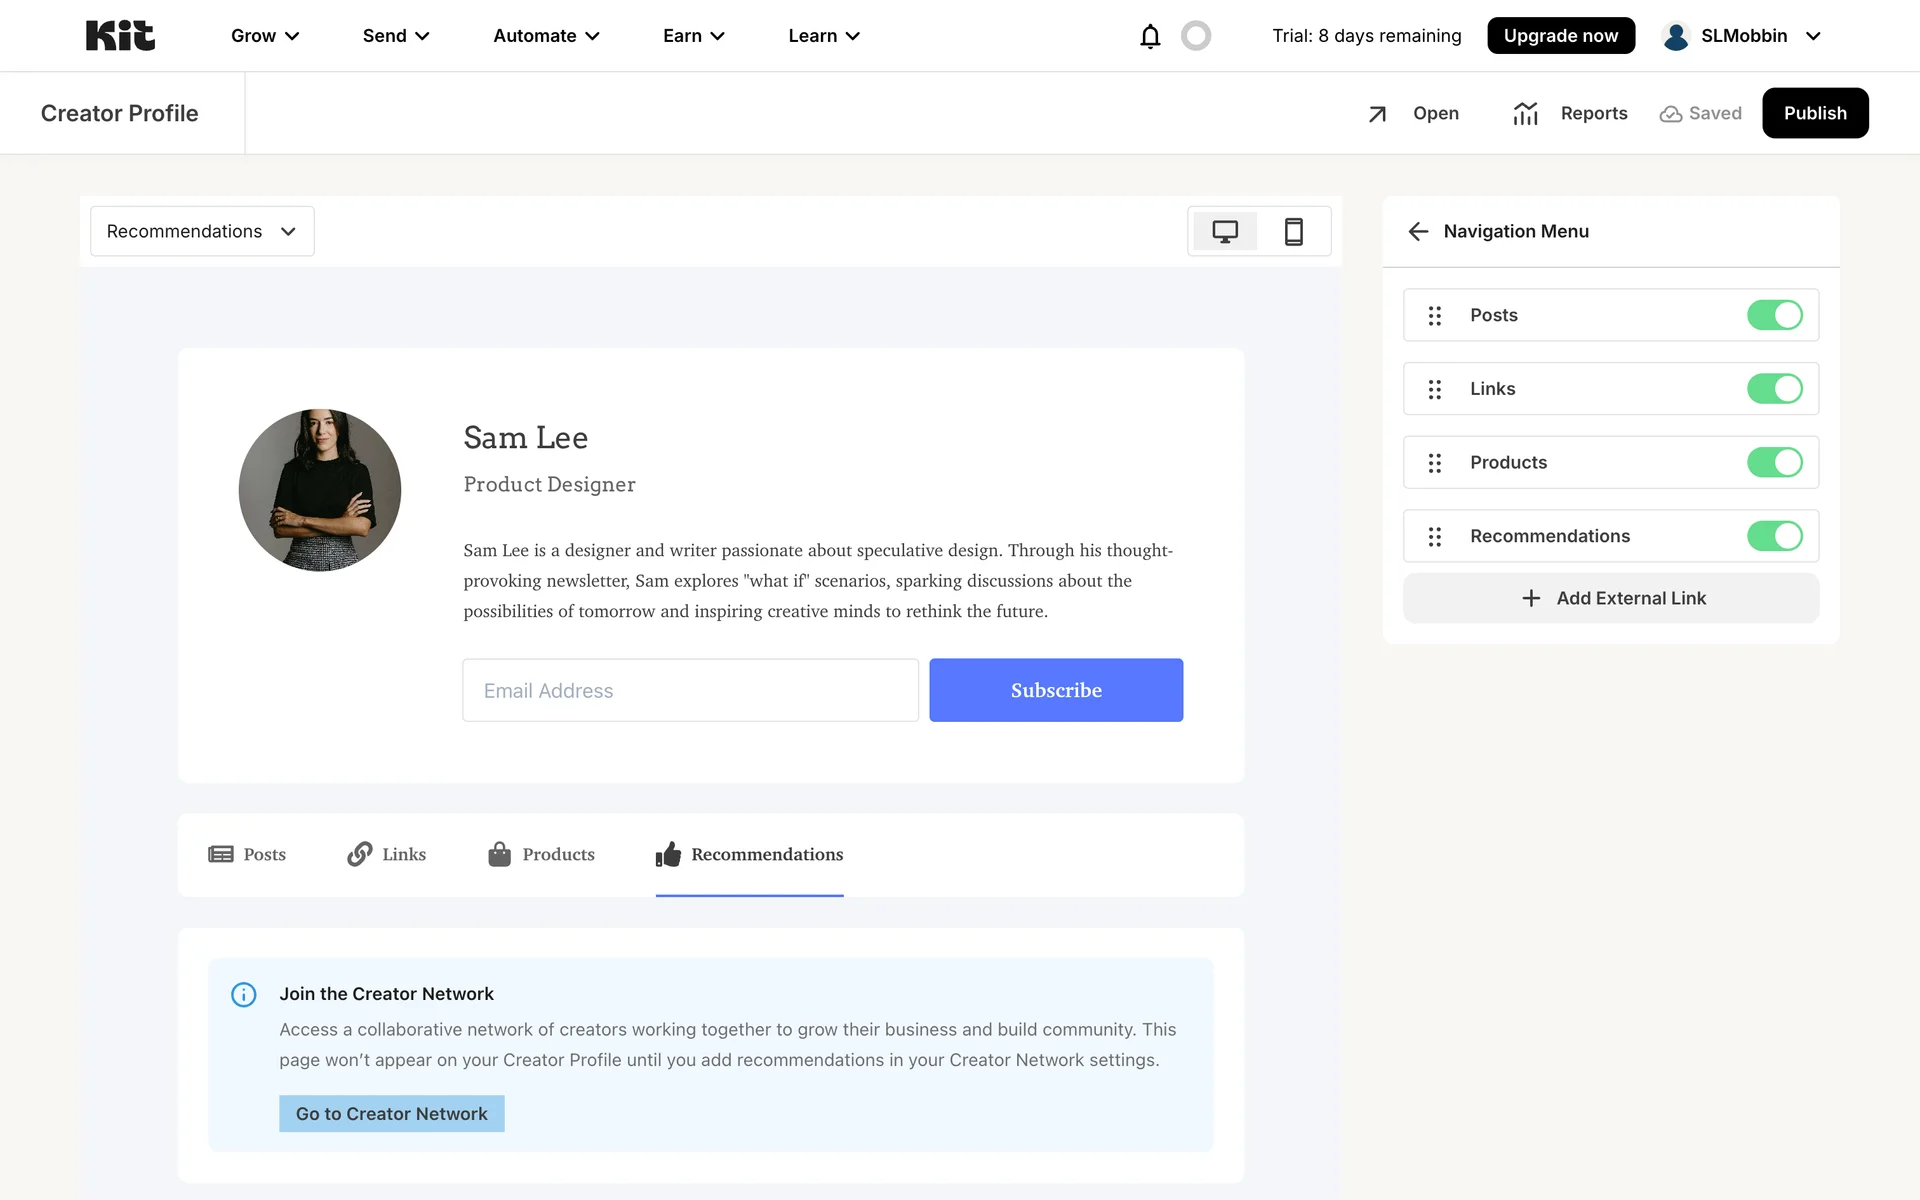Click the drag handle for Products
Screen dimensions: 1920x1200
(1435, 463)
